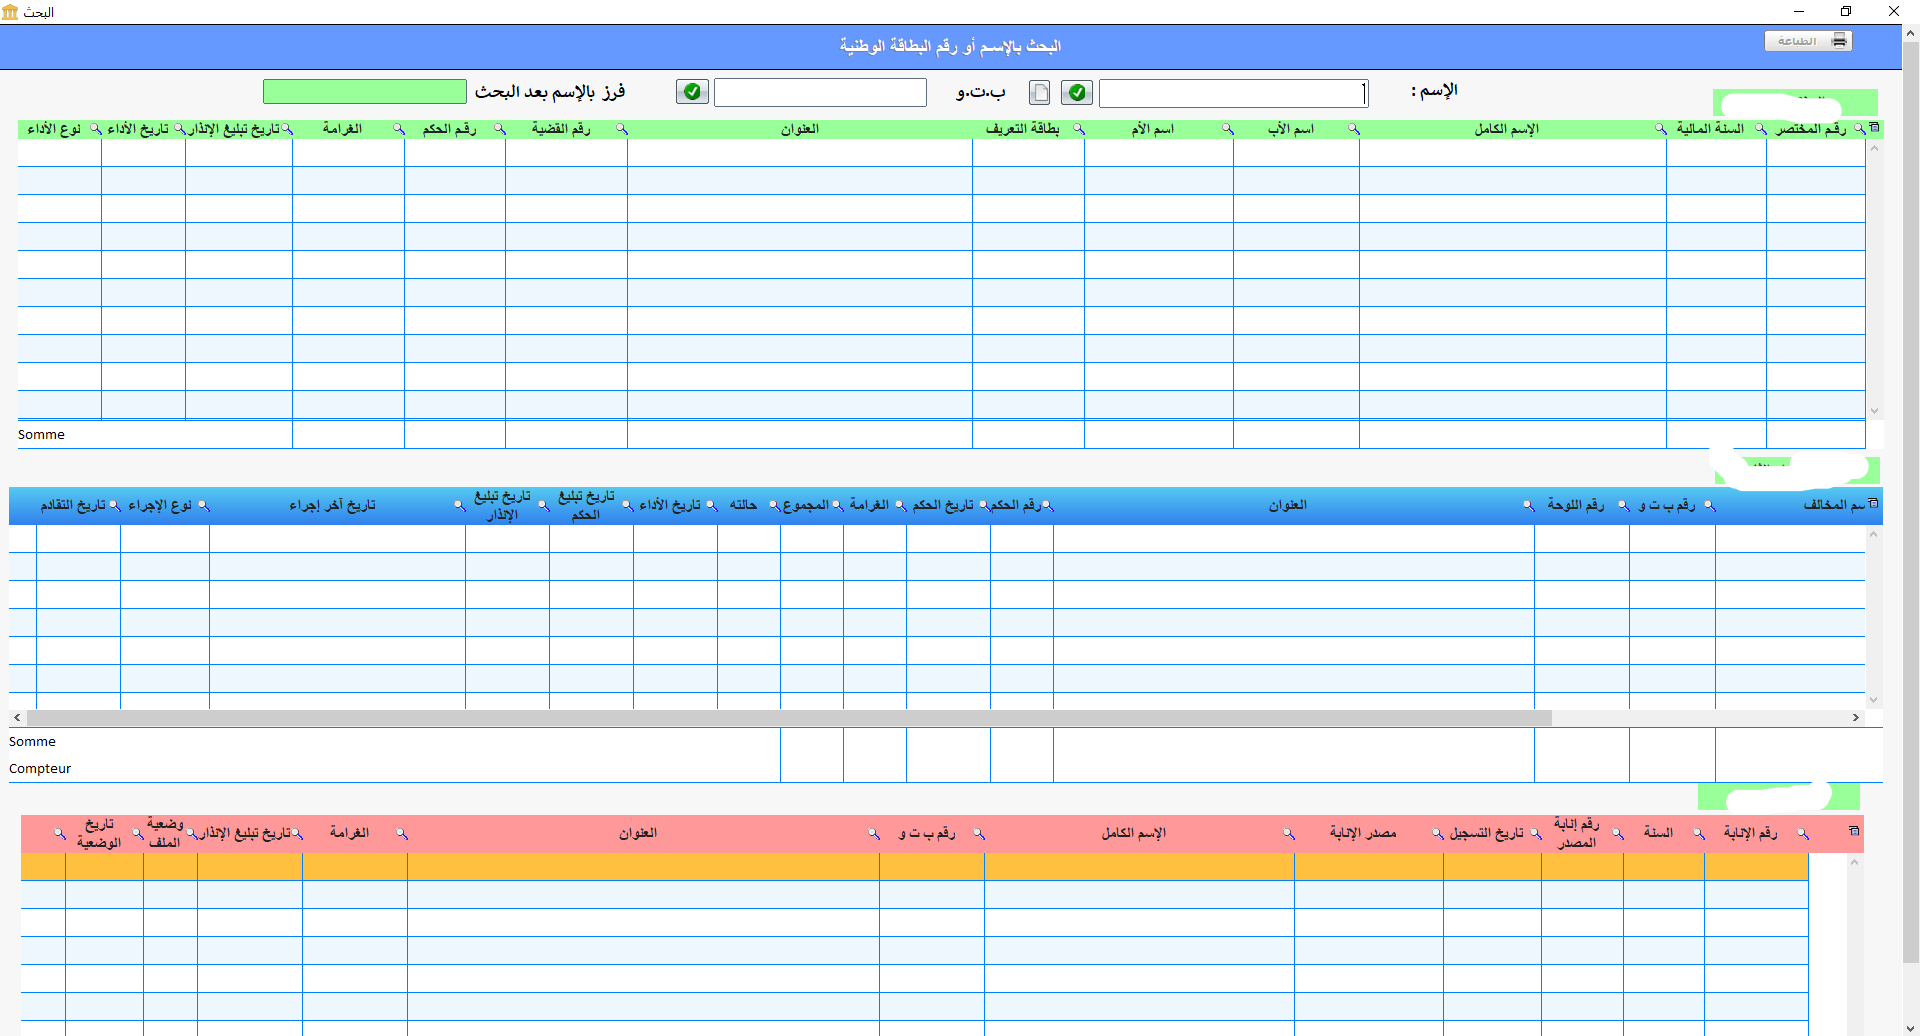
Task: Search the تاريخ الوضعية column via magnifier
Action: pyautogui.click(x=137, y=834)
